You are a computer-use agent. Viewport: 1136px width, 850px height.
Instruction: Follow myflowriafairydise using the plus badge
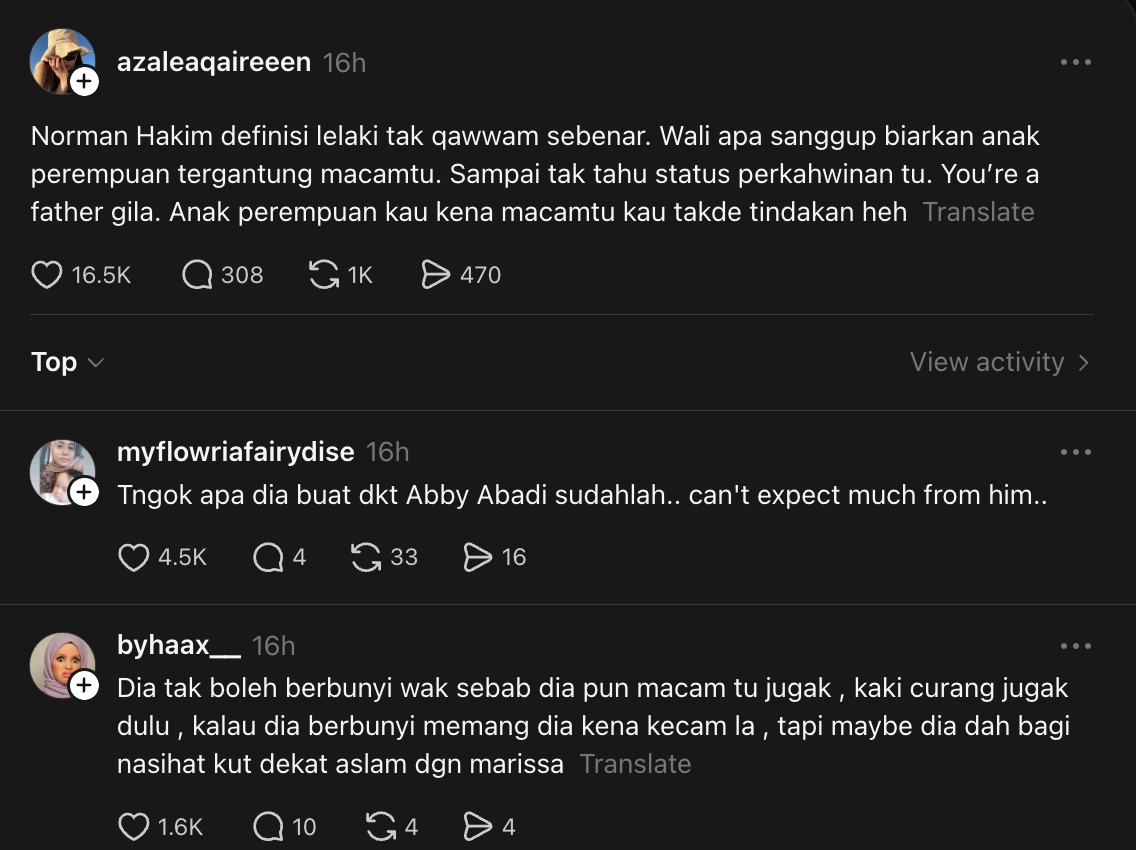pyautogui.click(x=85, y=492)
